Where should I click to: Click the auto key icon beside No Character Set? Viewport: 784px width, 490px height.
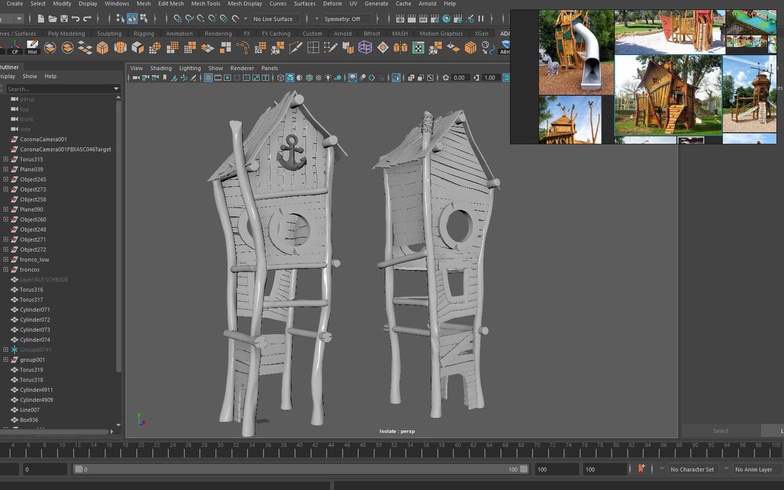pyautogui.click(x=641, y=468)
